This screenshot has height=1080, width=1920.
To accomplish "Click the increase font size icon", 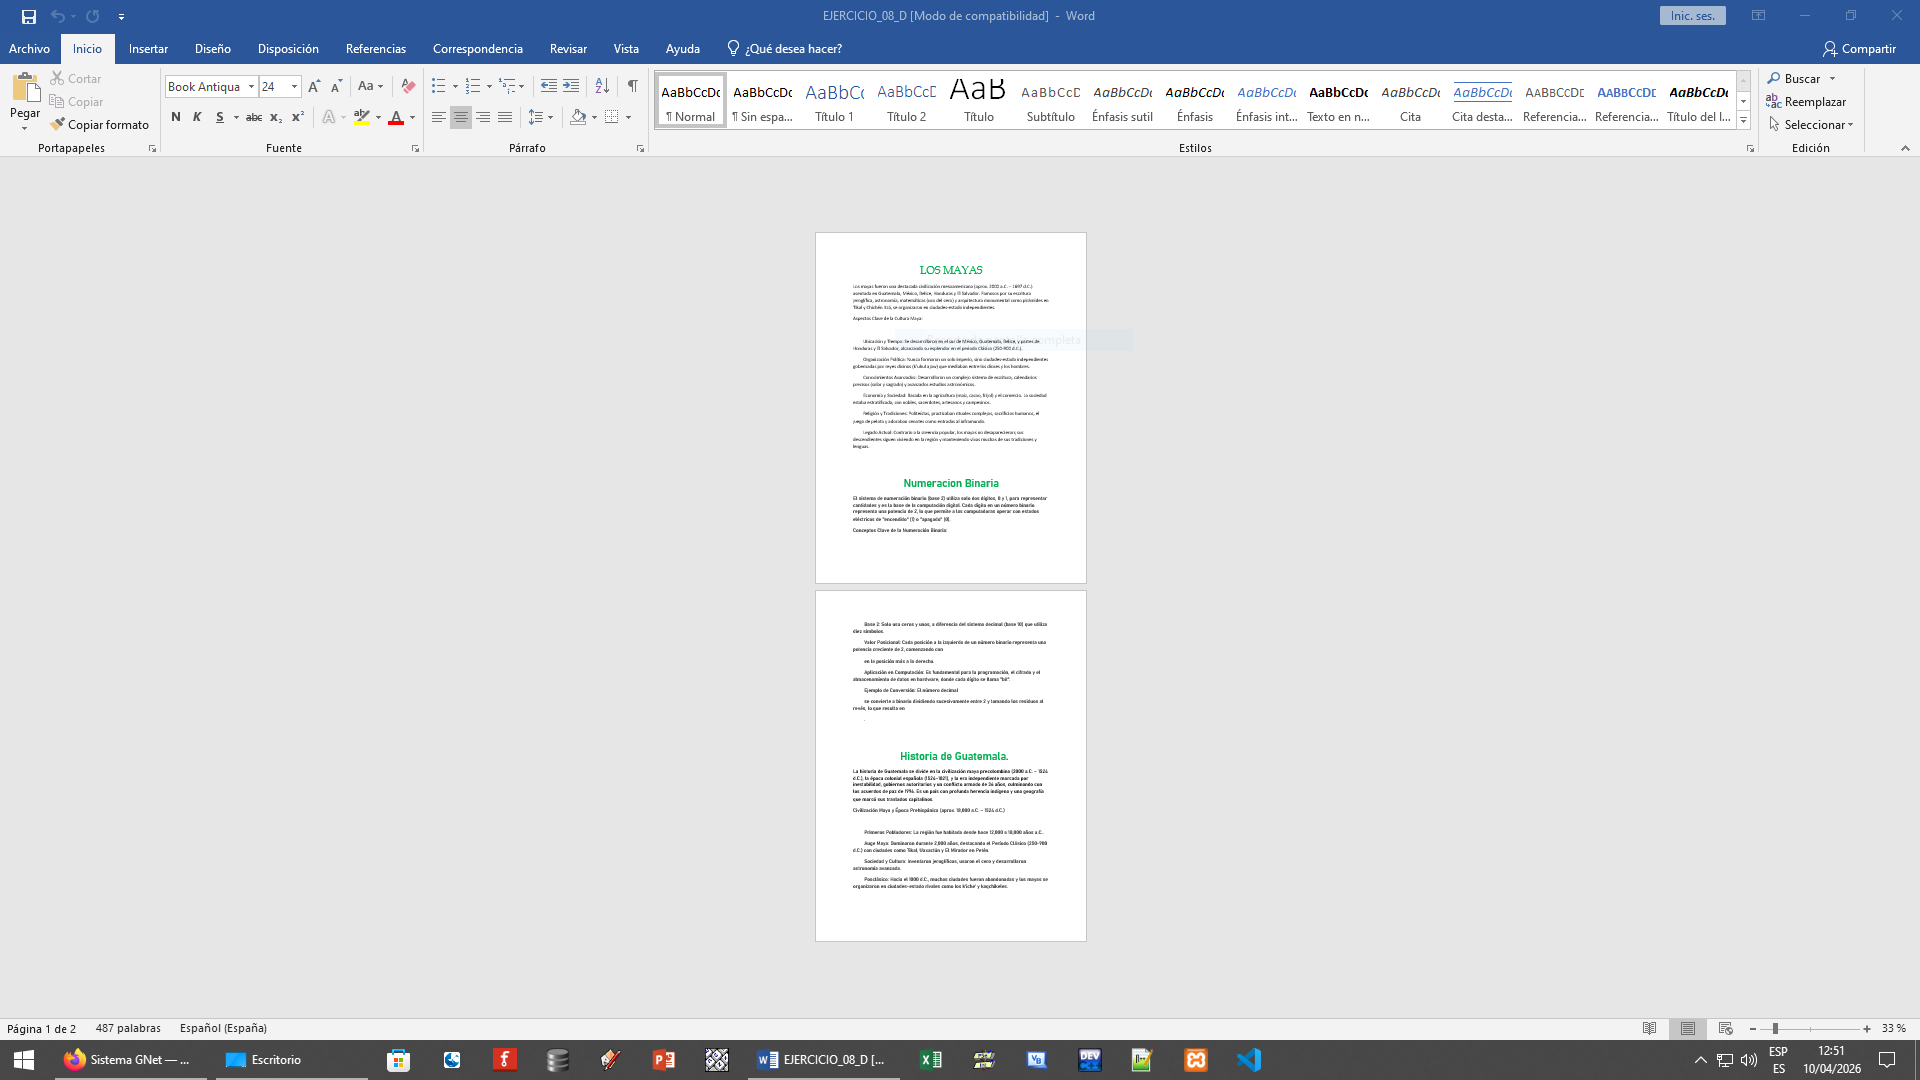I will [x=314, y=86].
